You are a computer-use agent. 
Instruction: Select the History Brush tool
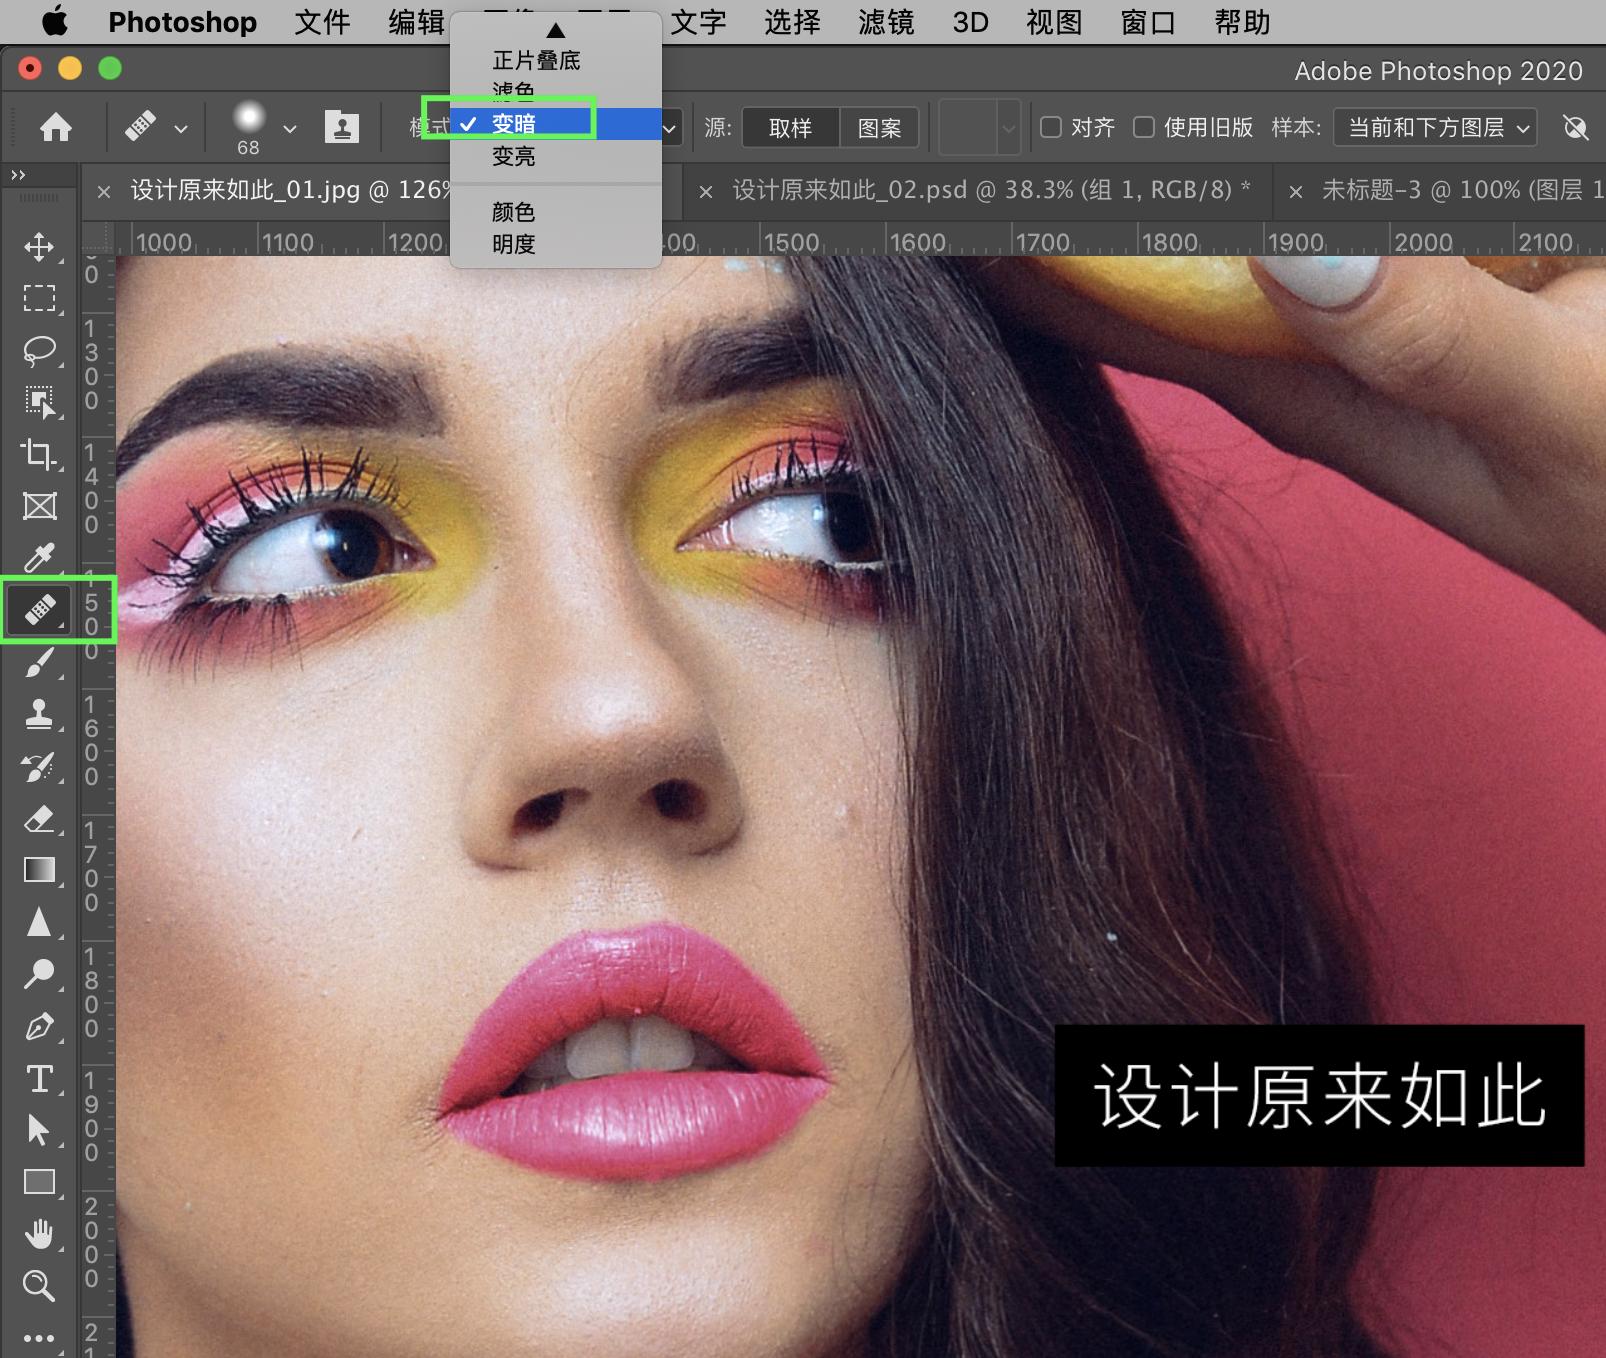[39, 767]
